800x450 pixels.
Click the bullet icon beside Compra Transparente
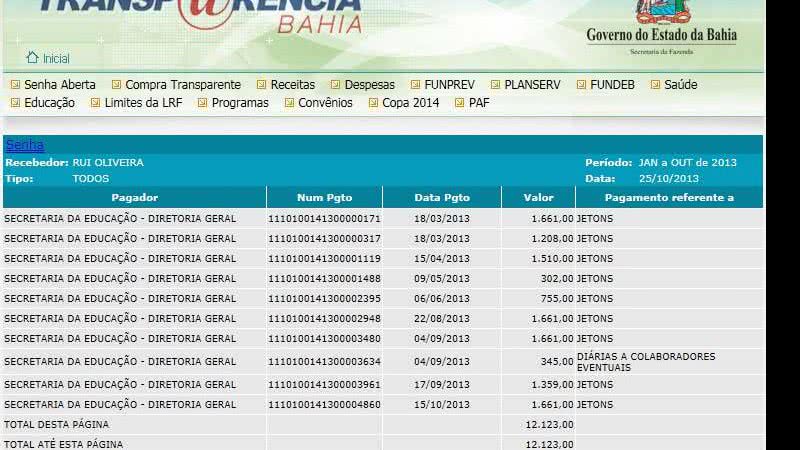coord(116,85)
